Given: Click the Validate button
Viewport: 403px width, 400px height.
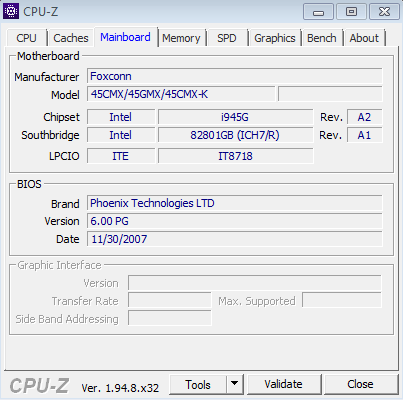Looking at the screenshot, I should (x=283, y=384).
